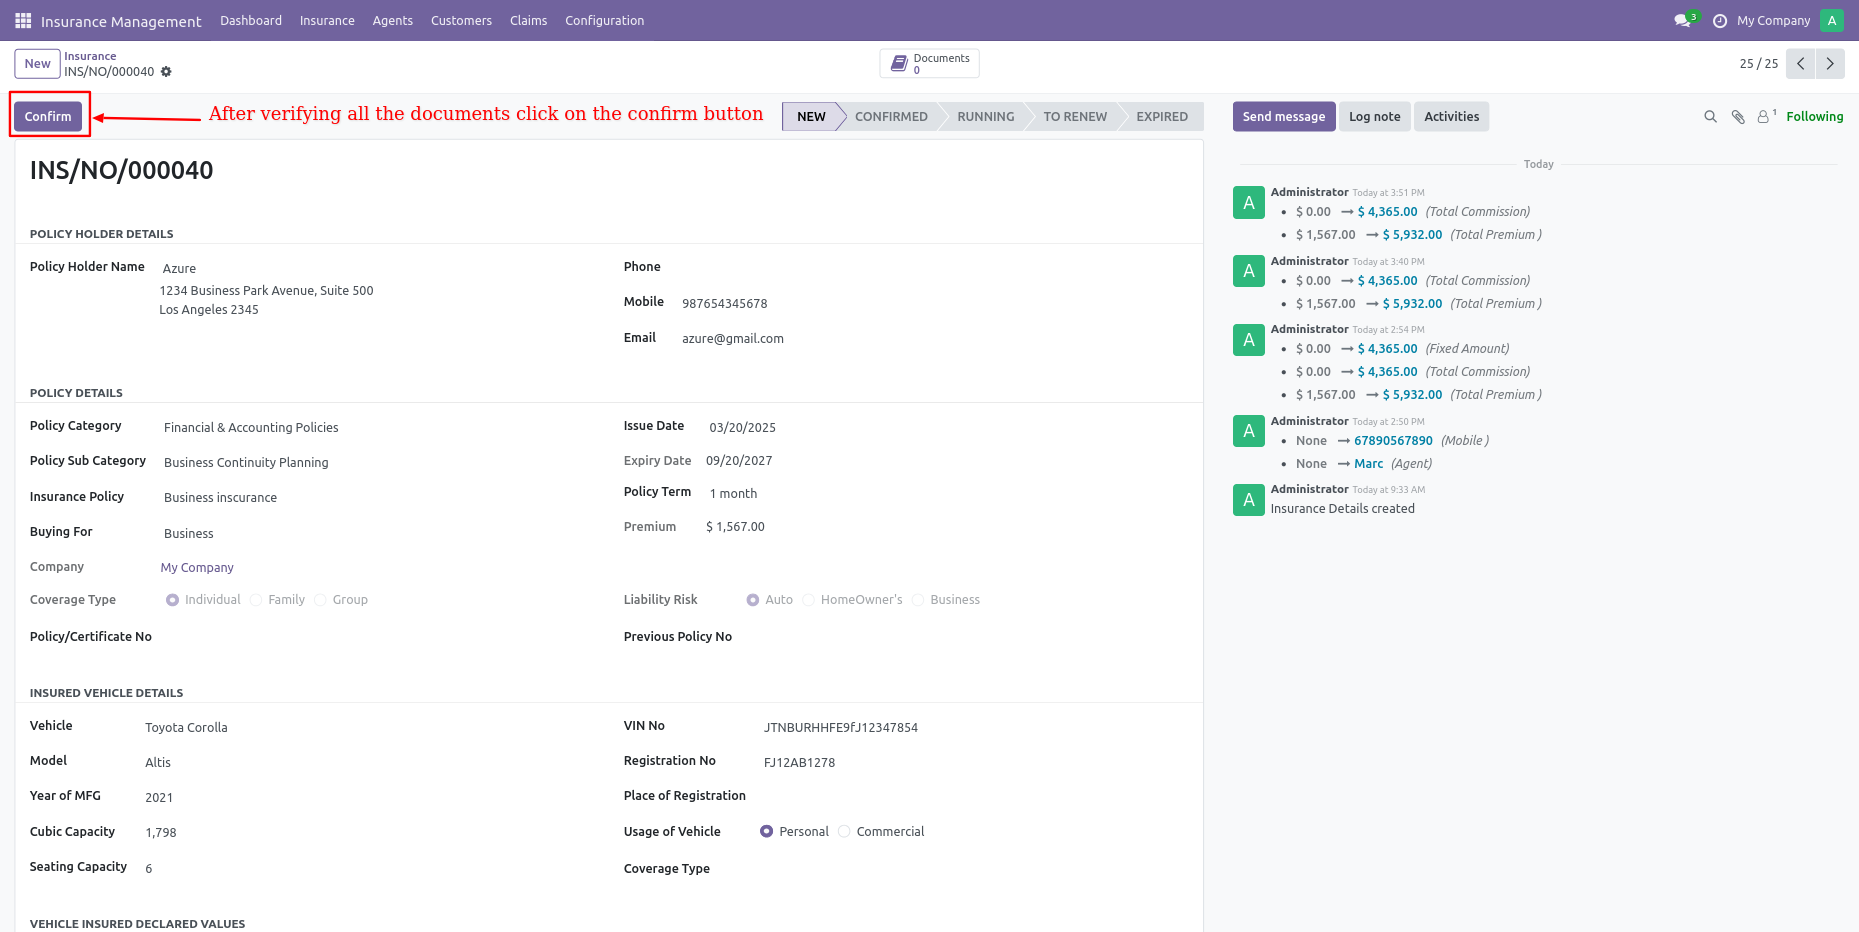Toggle the Following status
The width and height of the screenshot is (1859, 932).
1814,117
